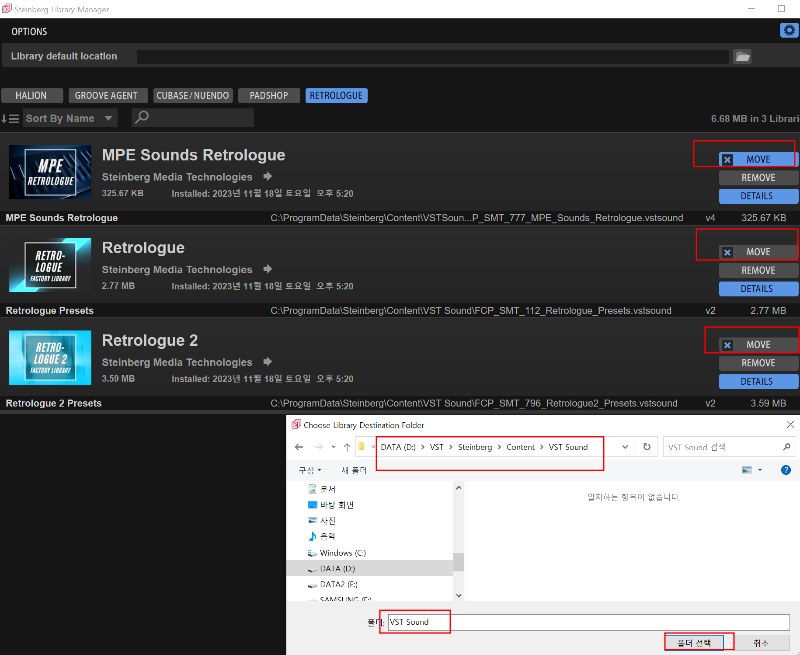This screenshot has height=655, width=800.
Task: Remove the Retrologue Presets library
Action: pyautogui.click(x=758, y=270)
